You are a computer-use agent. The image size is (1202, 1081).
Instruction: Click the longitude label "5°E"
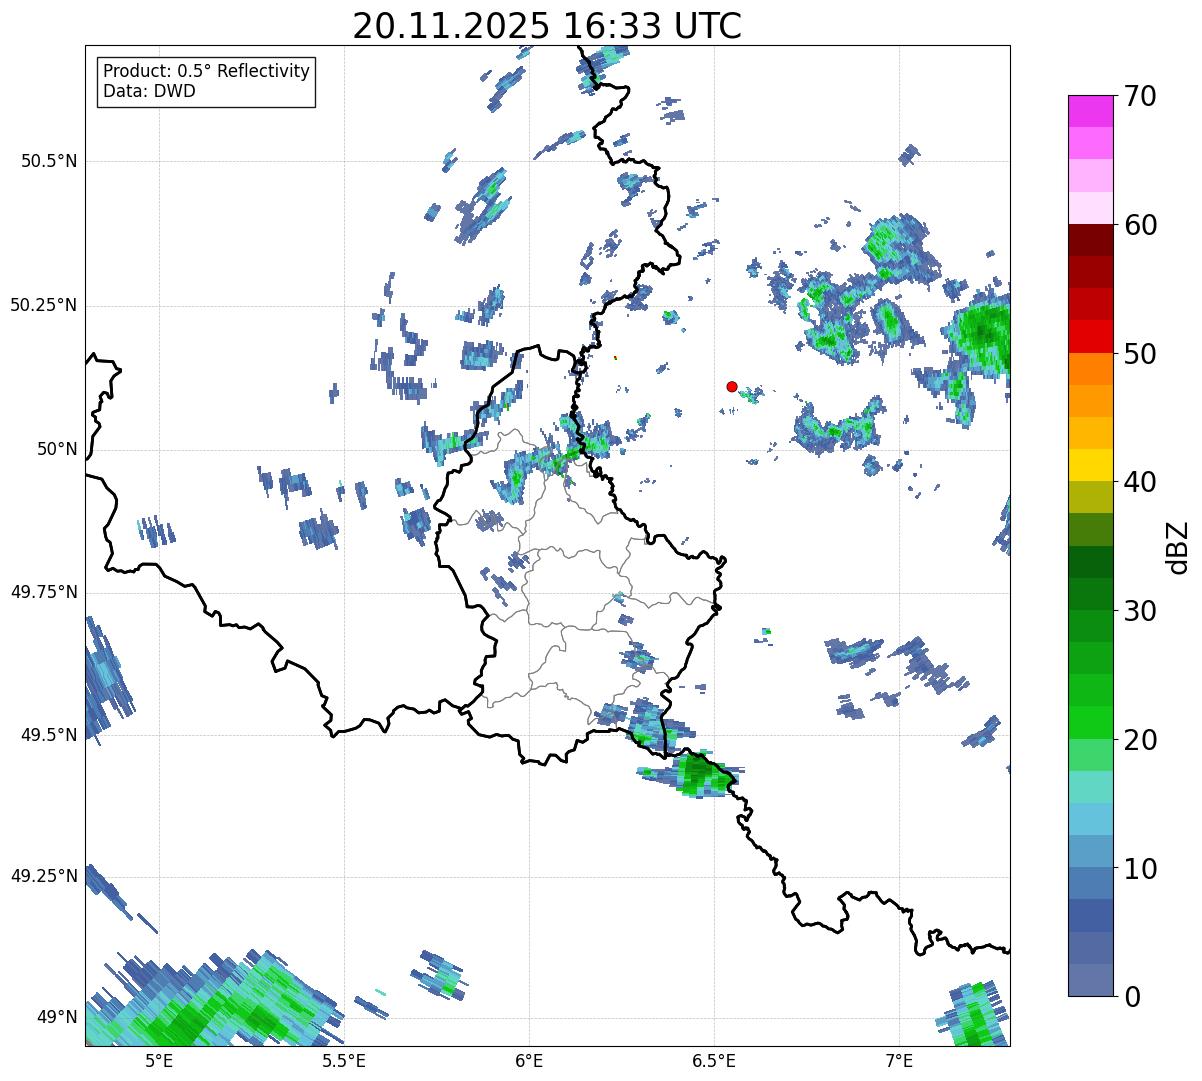[159, 1060]
